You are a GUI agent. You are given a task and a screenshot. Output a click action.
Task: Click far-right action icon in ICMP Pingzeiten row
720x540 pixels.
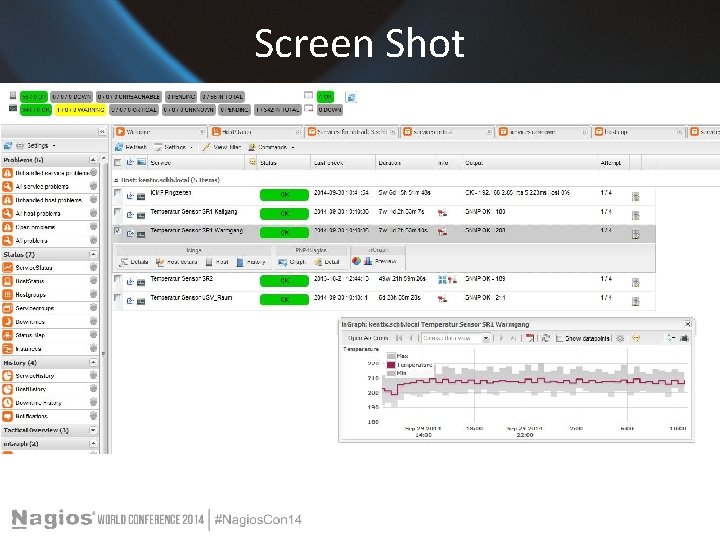(x=636, y=197)
